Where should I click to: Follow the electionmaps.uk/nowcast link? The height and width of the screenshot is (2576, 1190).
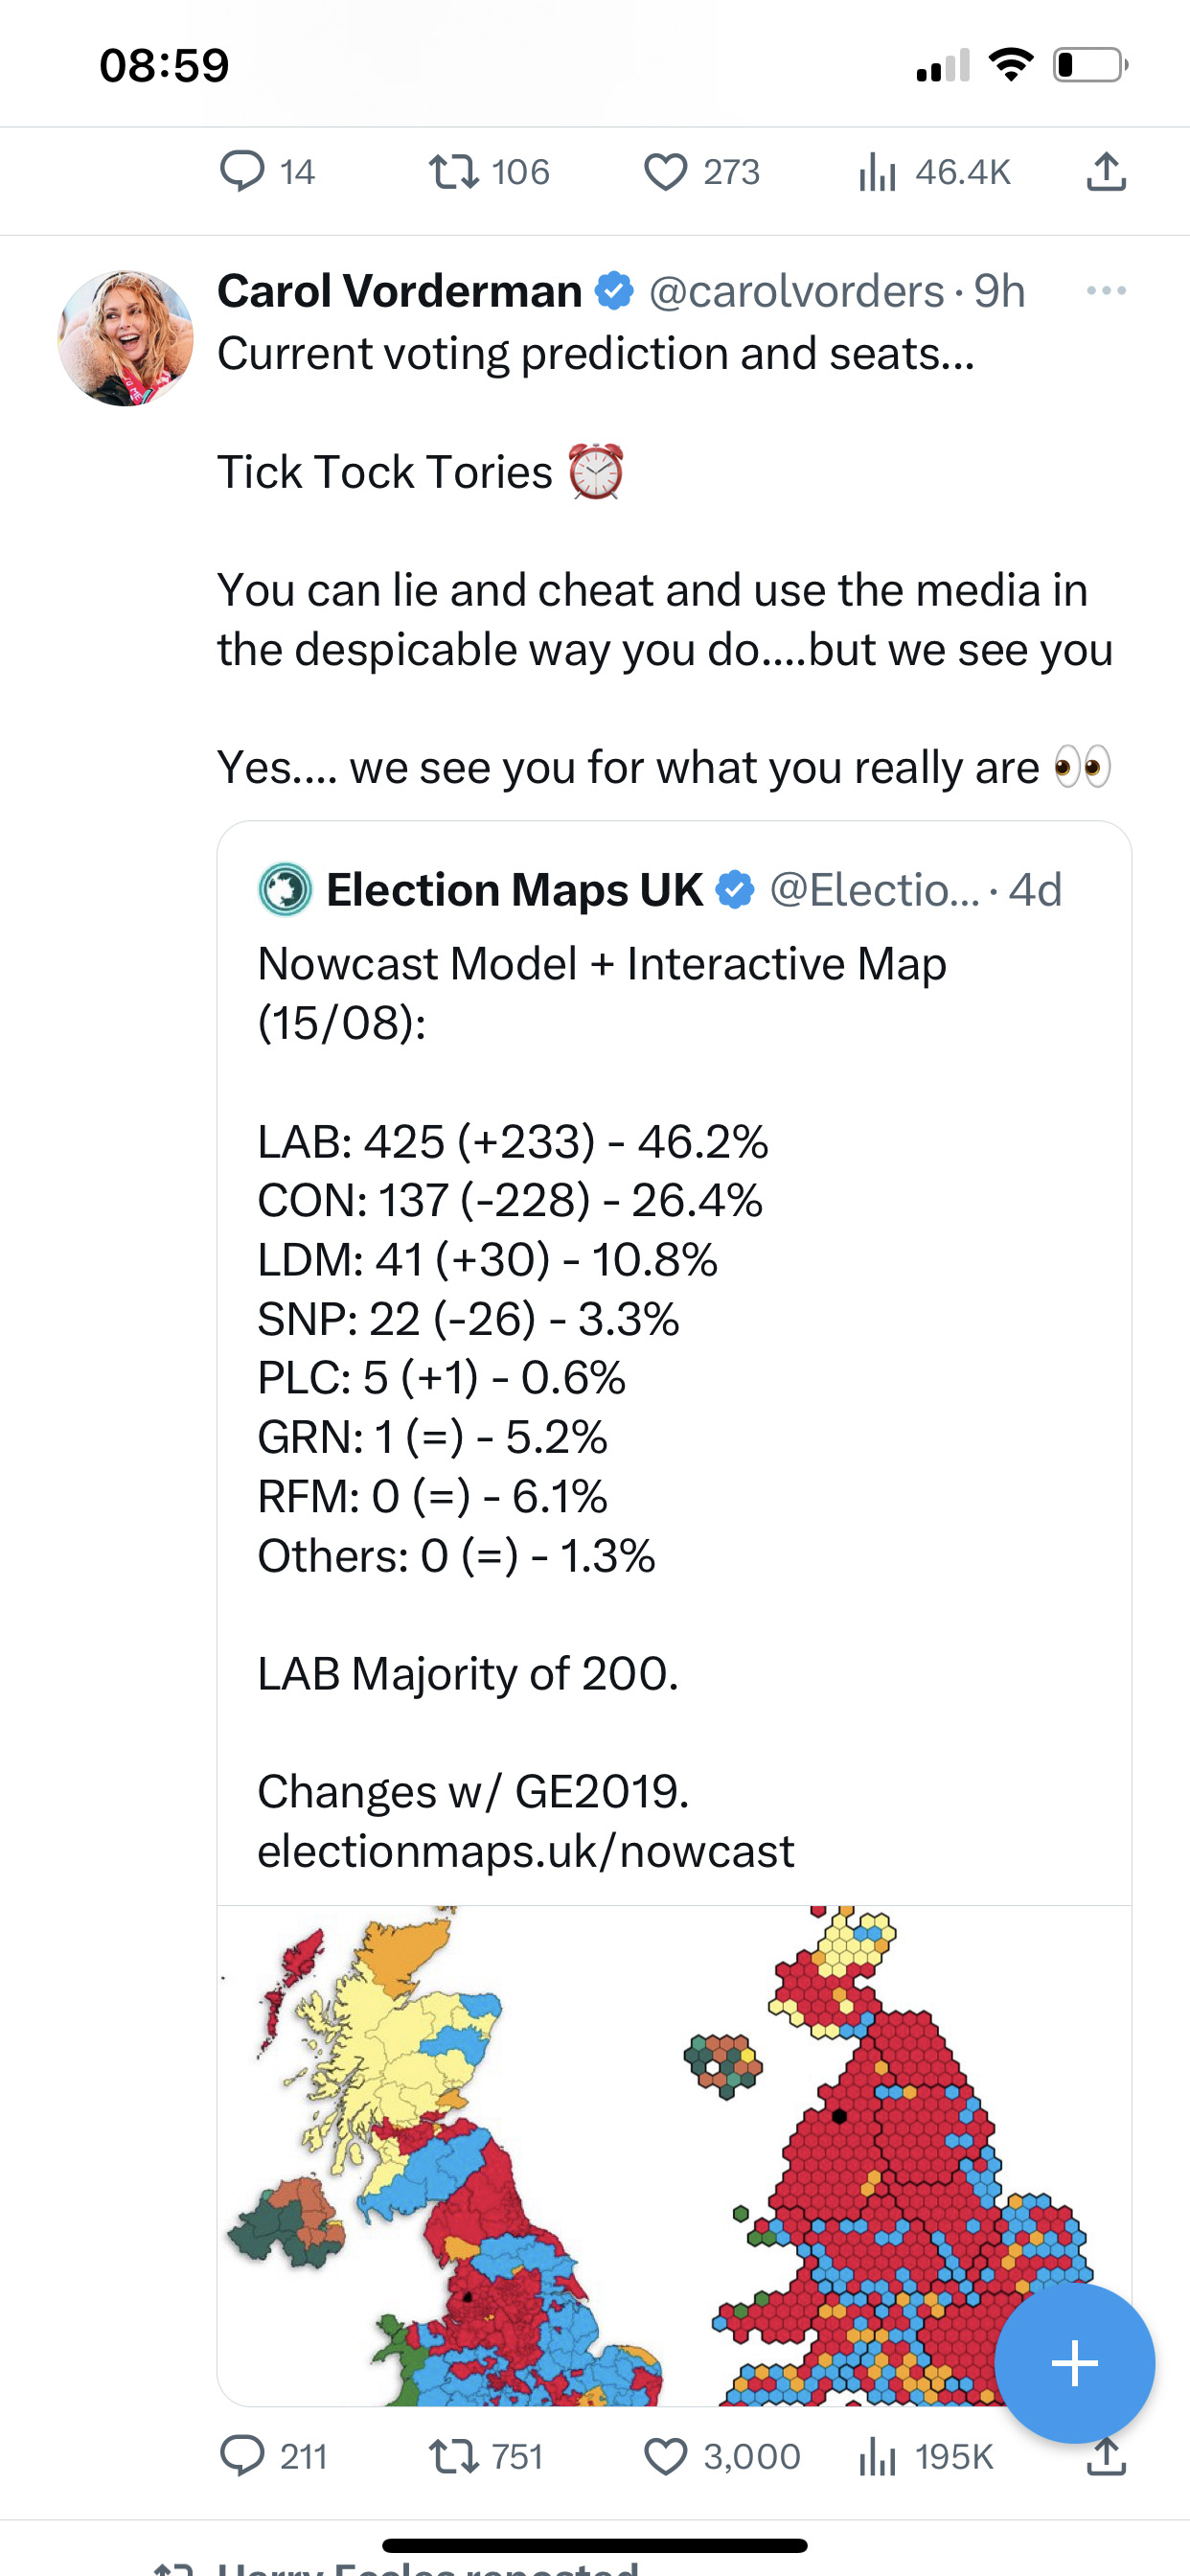(x=526, y=1851)
